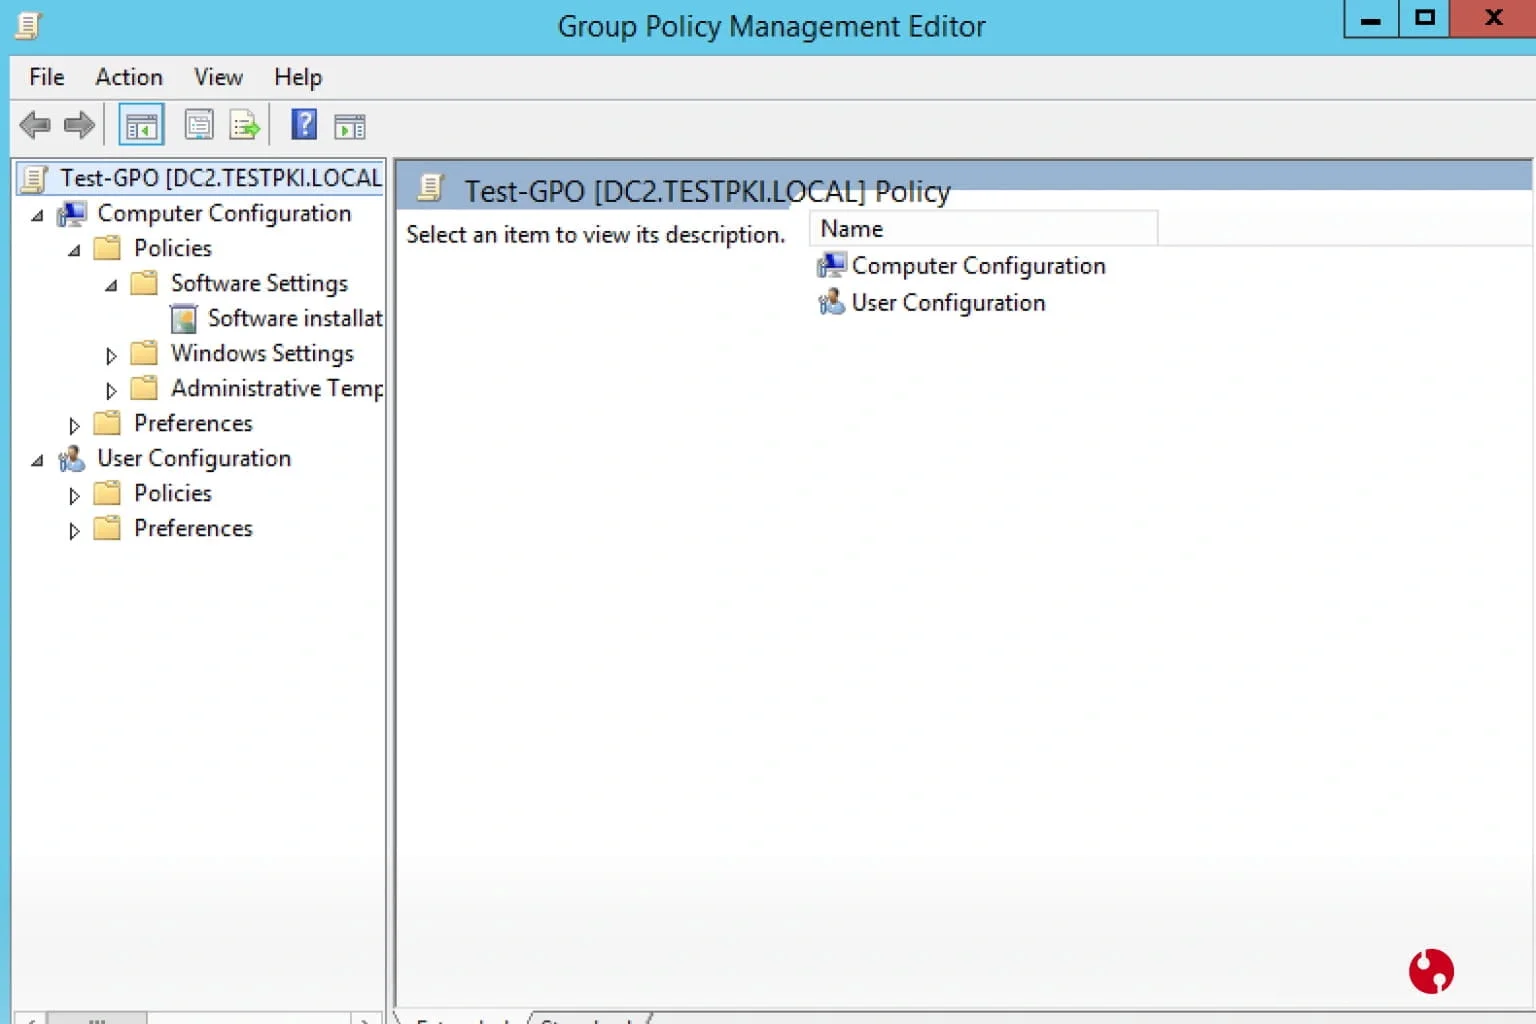The height and width of the screenshot is (1024, 1536).
Task: Click the Forward arrow toolbar icon
Action: coord(79,125)
